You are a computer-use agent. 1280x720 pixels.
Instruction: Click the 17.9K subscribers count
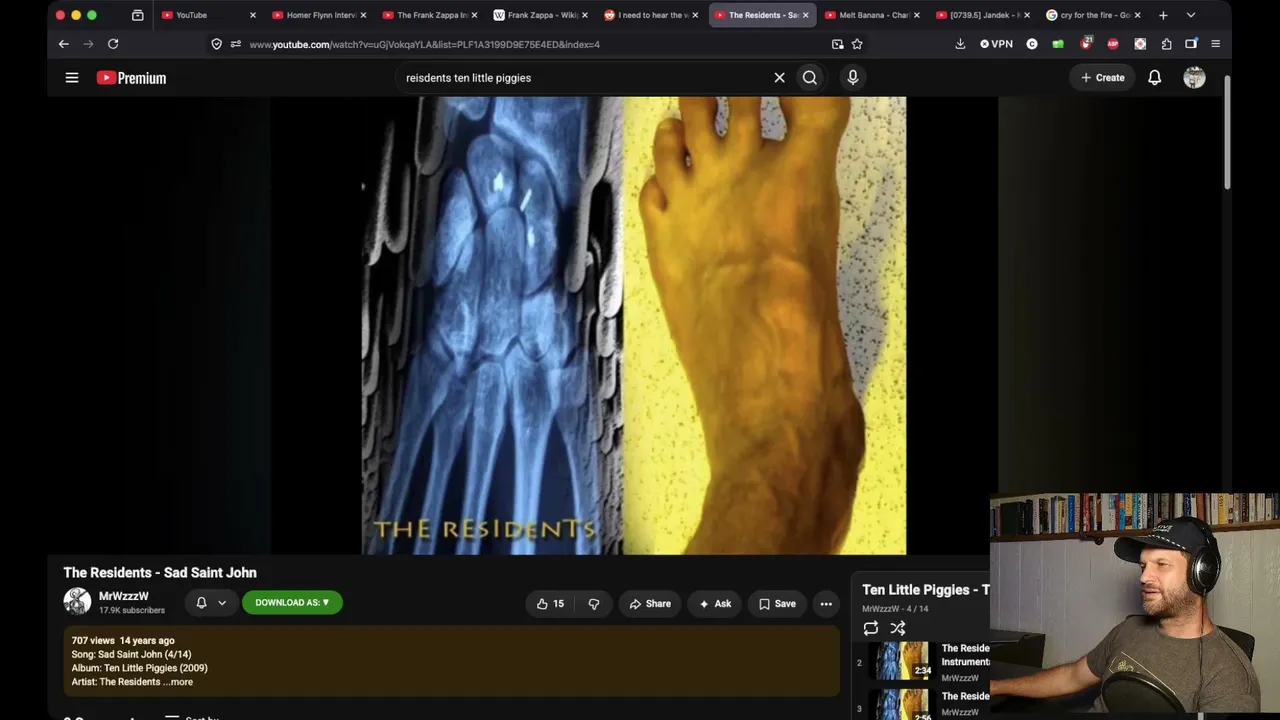(132, 610)
